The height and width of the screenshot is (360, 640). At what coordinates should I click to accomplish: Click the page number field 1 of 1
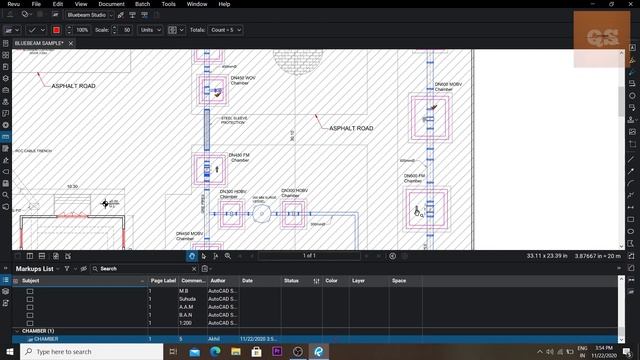tap(309, 256)
